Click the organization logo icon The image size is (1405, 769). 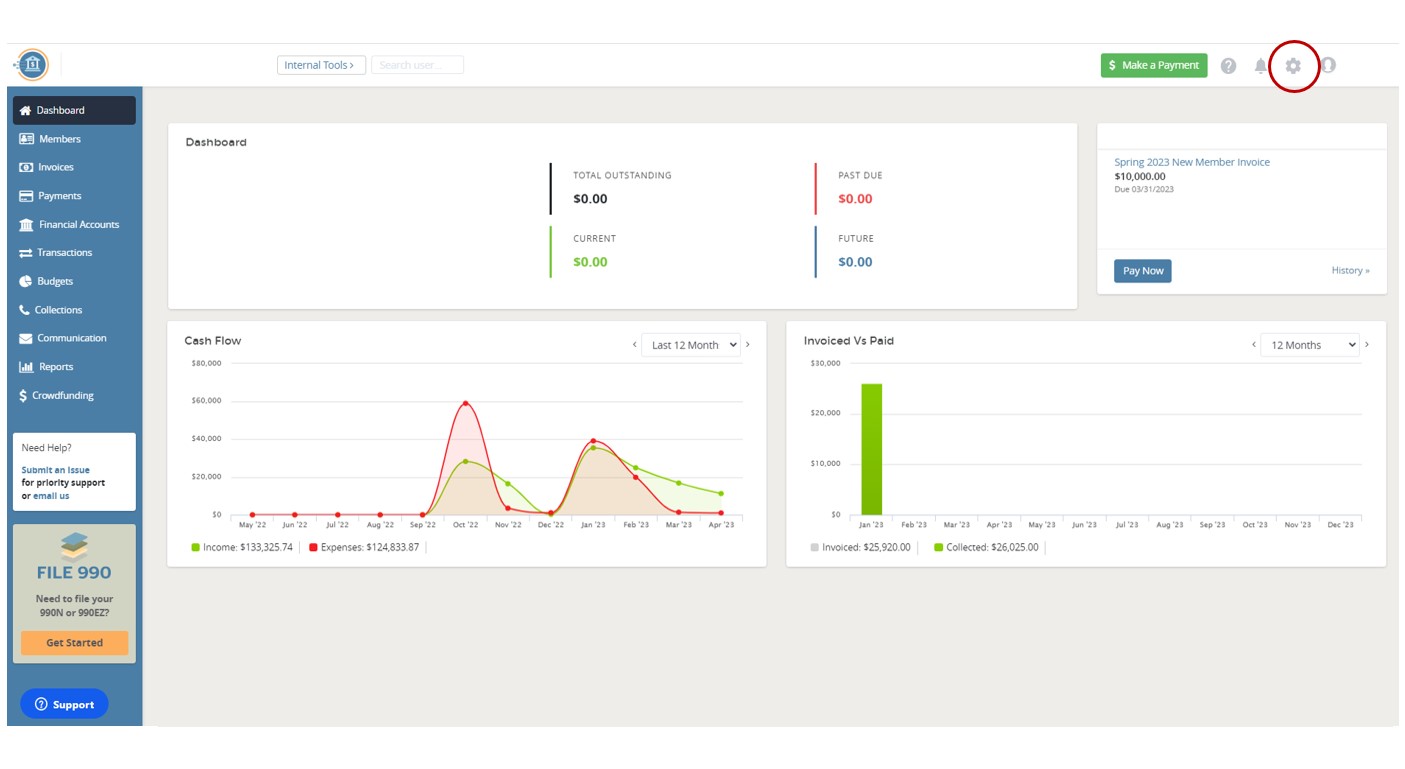pyautogui.click(x=32, y=65)
